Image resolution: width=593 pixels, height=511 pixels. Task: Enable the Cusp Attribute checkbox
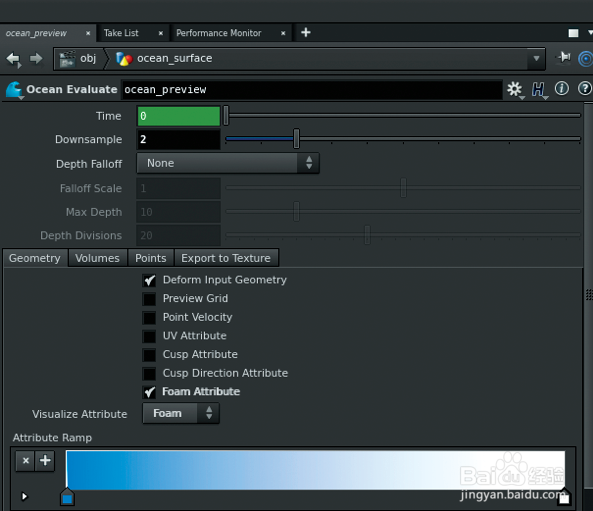pos(149,355)
